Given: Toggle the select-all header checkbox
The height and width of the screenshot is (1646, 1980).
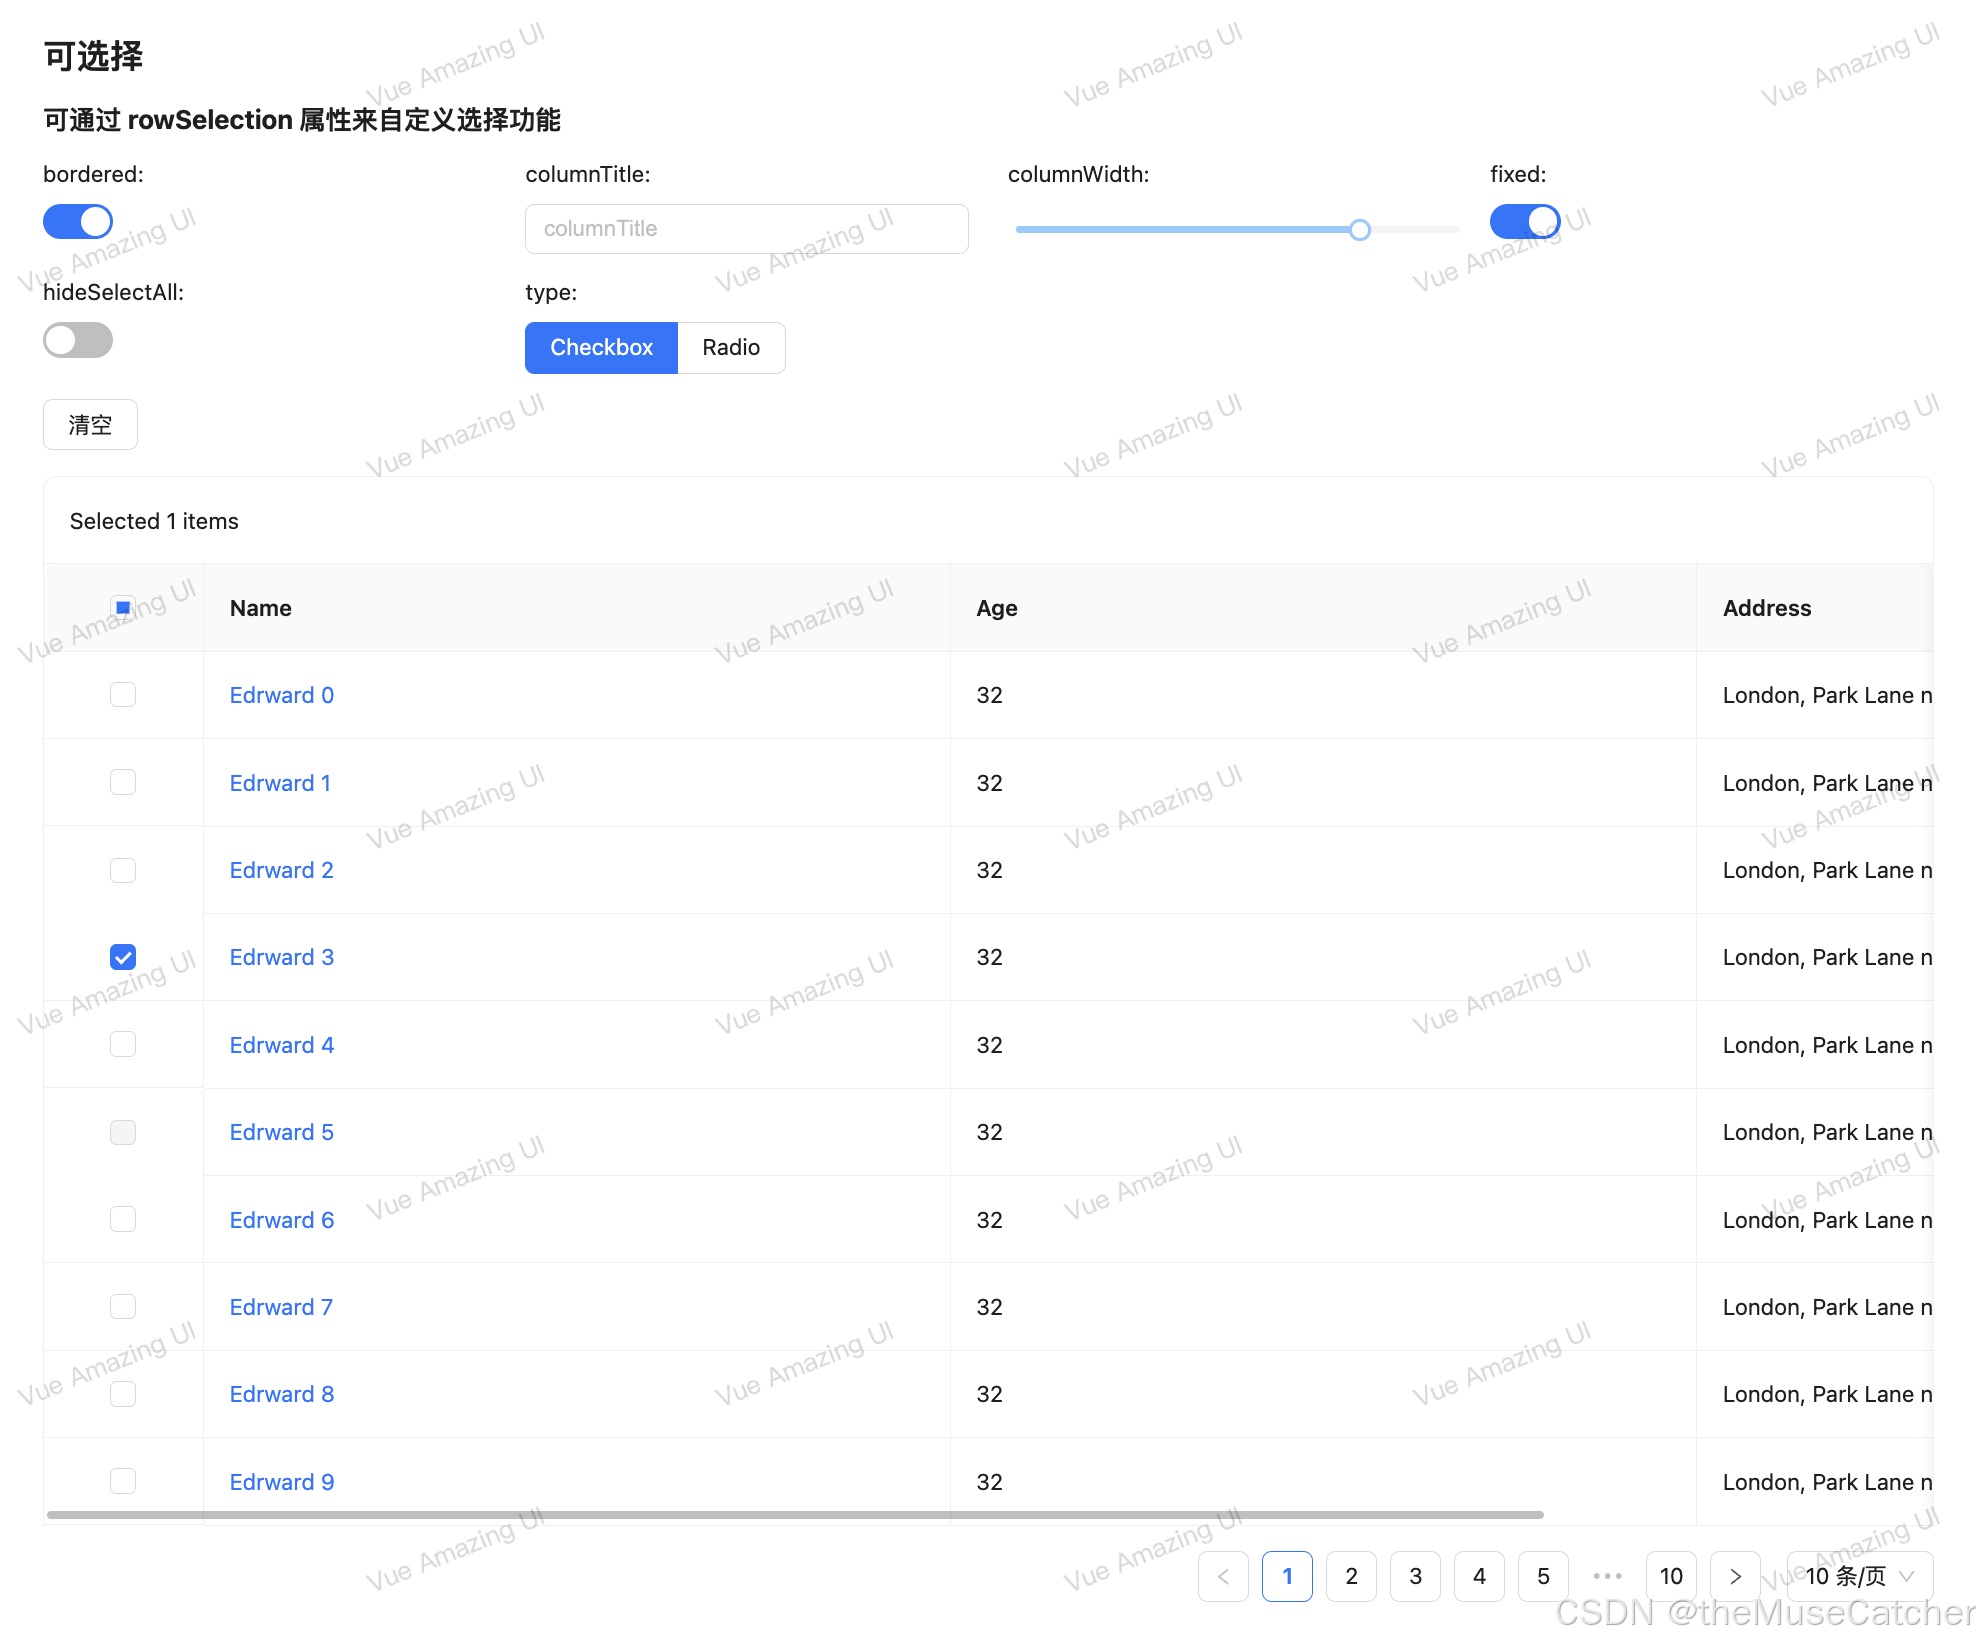Looking at the screenshot, I should pyautogui.click(x=123, y=607).
